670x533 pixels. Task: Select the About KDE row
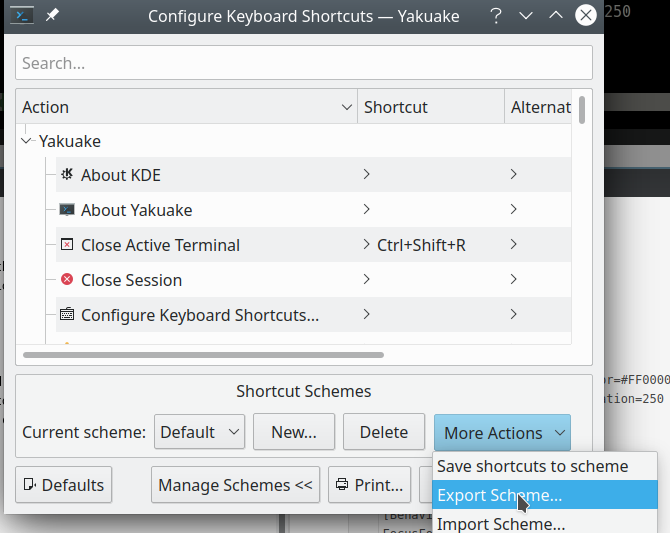tap(314, 174)
